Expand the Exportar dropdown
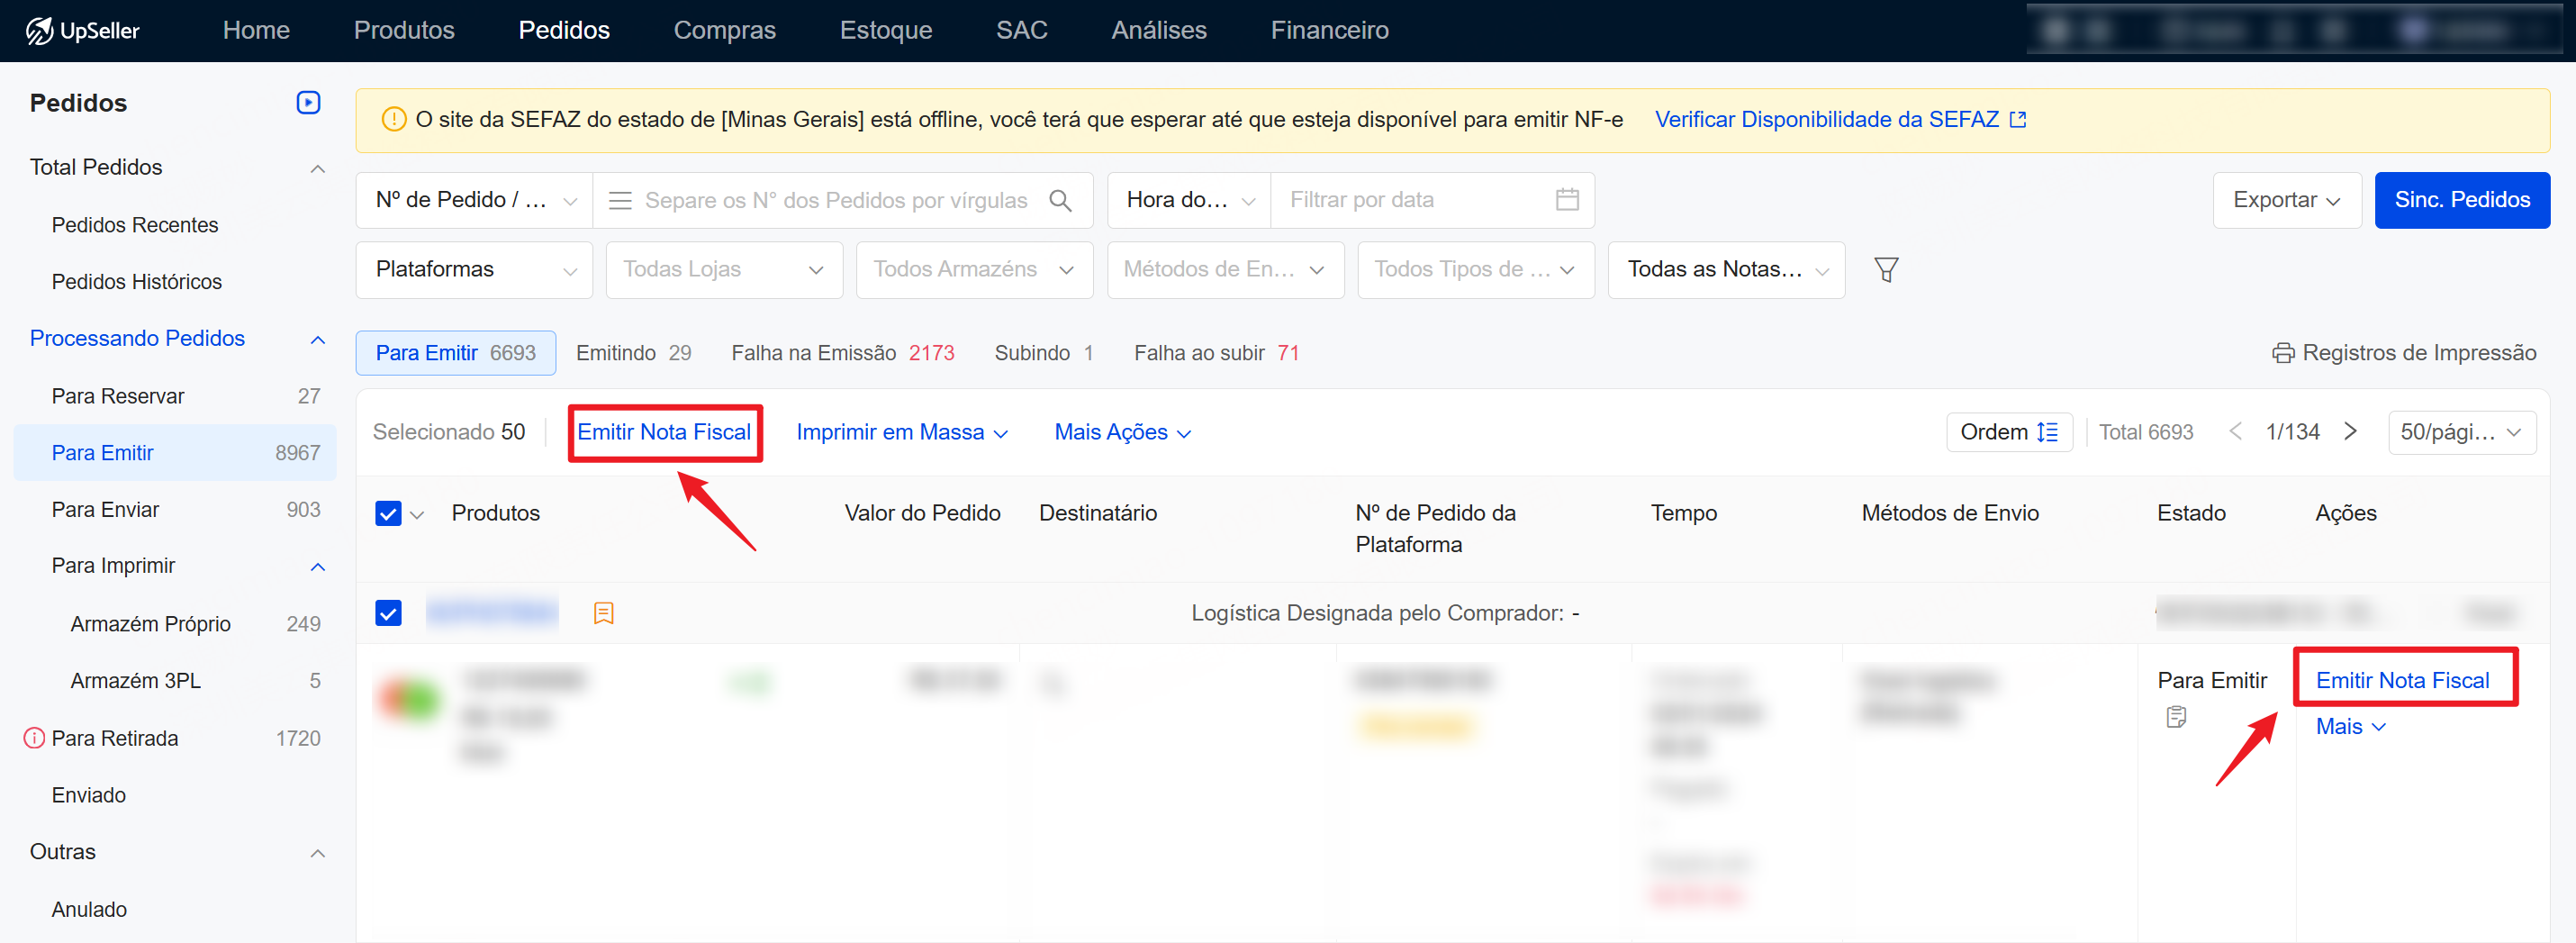Viewport: 2576px width, 943px height. (2286, 200)
